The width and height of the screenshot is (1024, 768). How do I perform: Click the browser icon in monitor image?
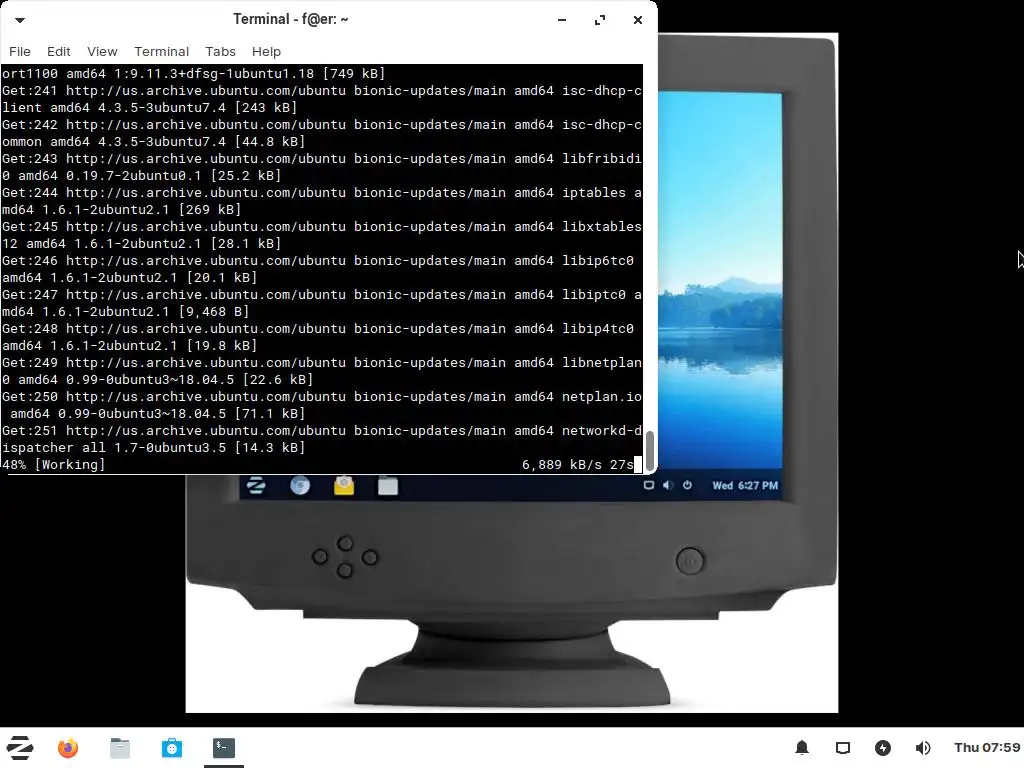pos(300,485)
